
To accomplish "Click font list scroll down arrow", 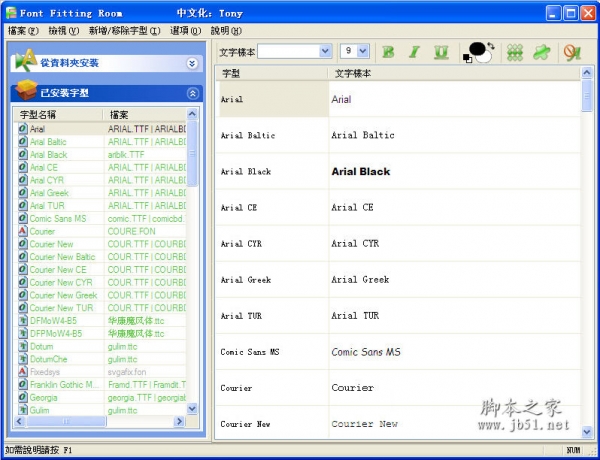I will pos(192,409).
